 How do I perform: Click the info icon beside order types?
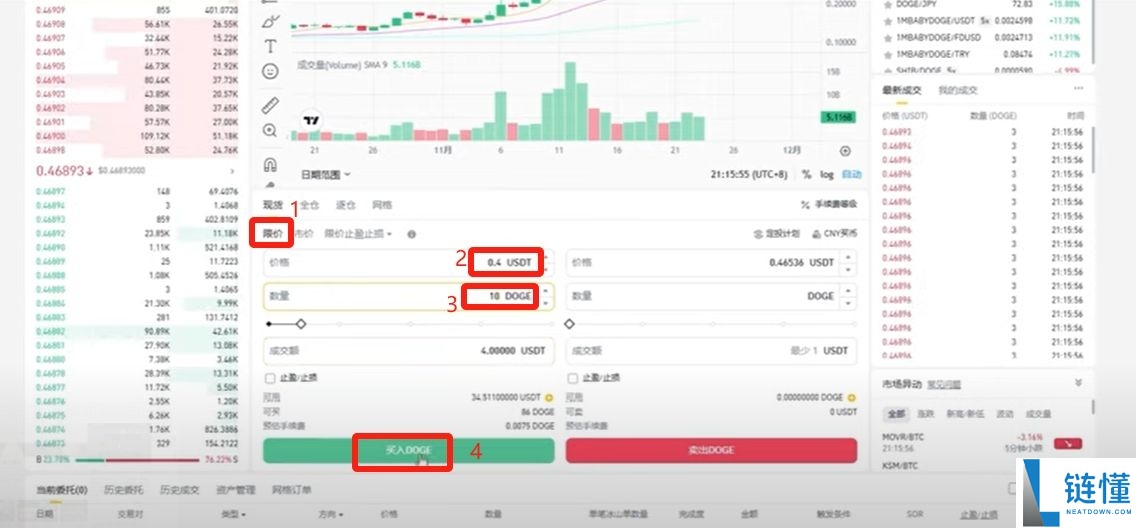(412, 234)
